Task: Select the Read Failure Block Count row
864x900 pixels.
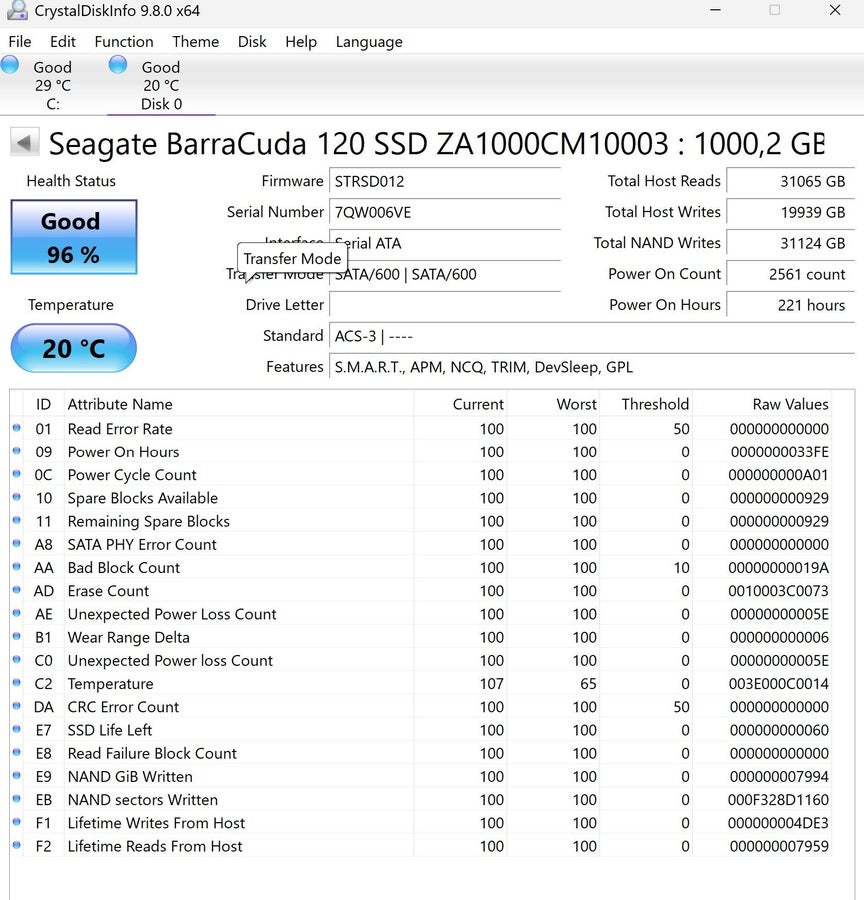Action: coord(421,753)
